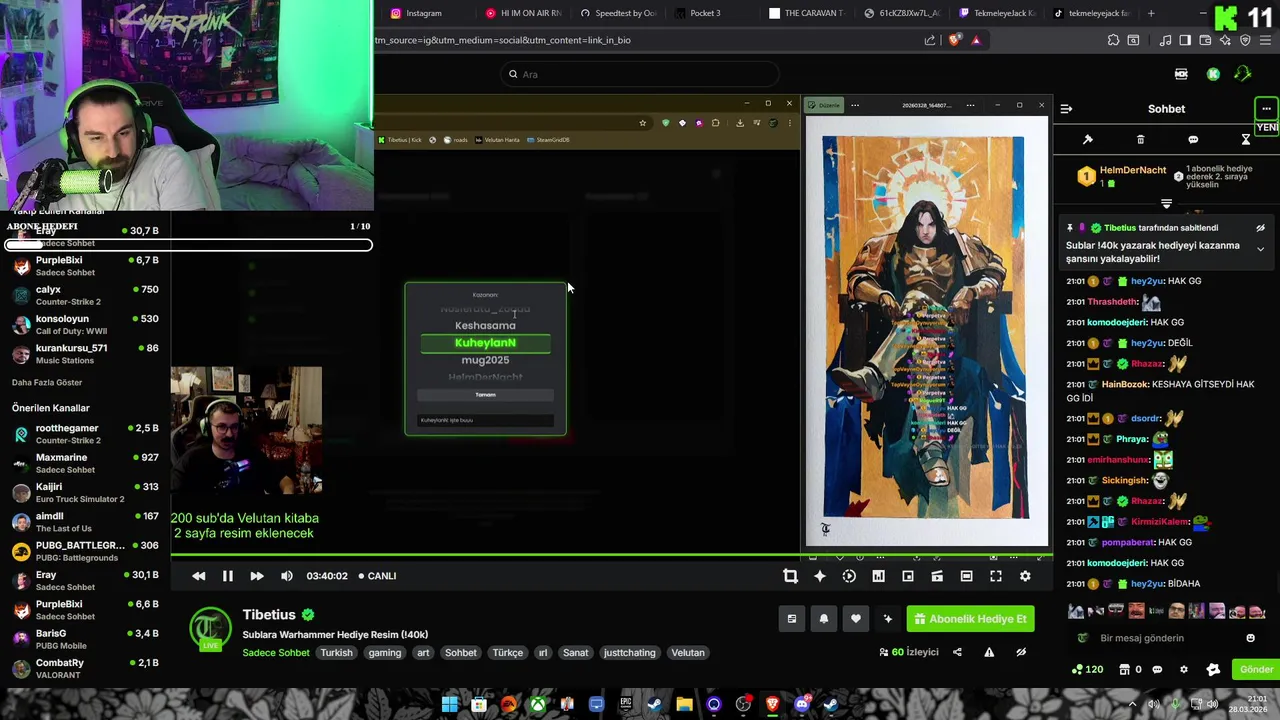Screen dimensions: 1280x720
Task: Toggle follow heart button for Tibetius
Action: pyautogui.click(x=855, y=619)
